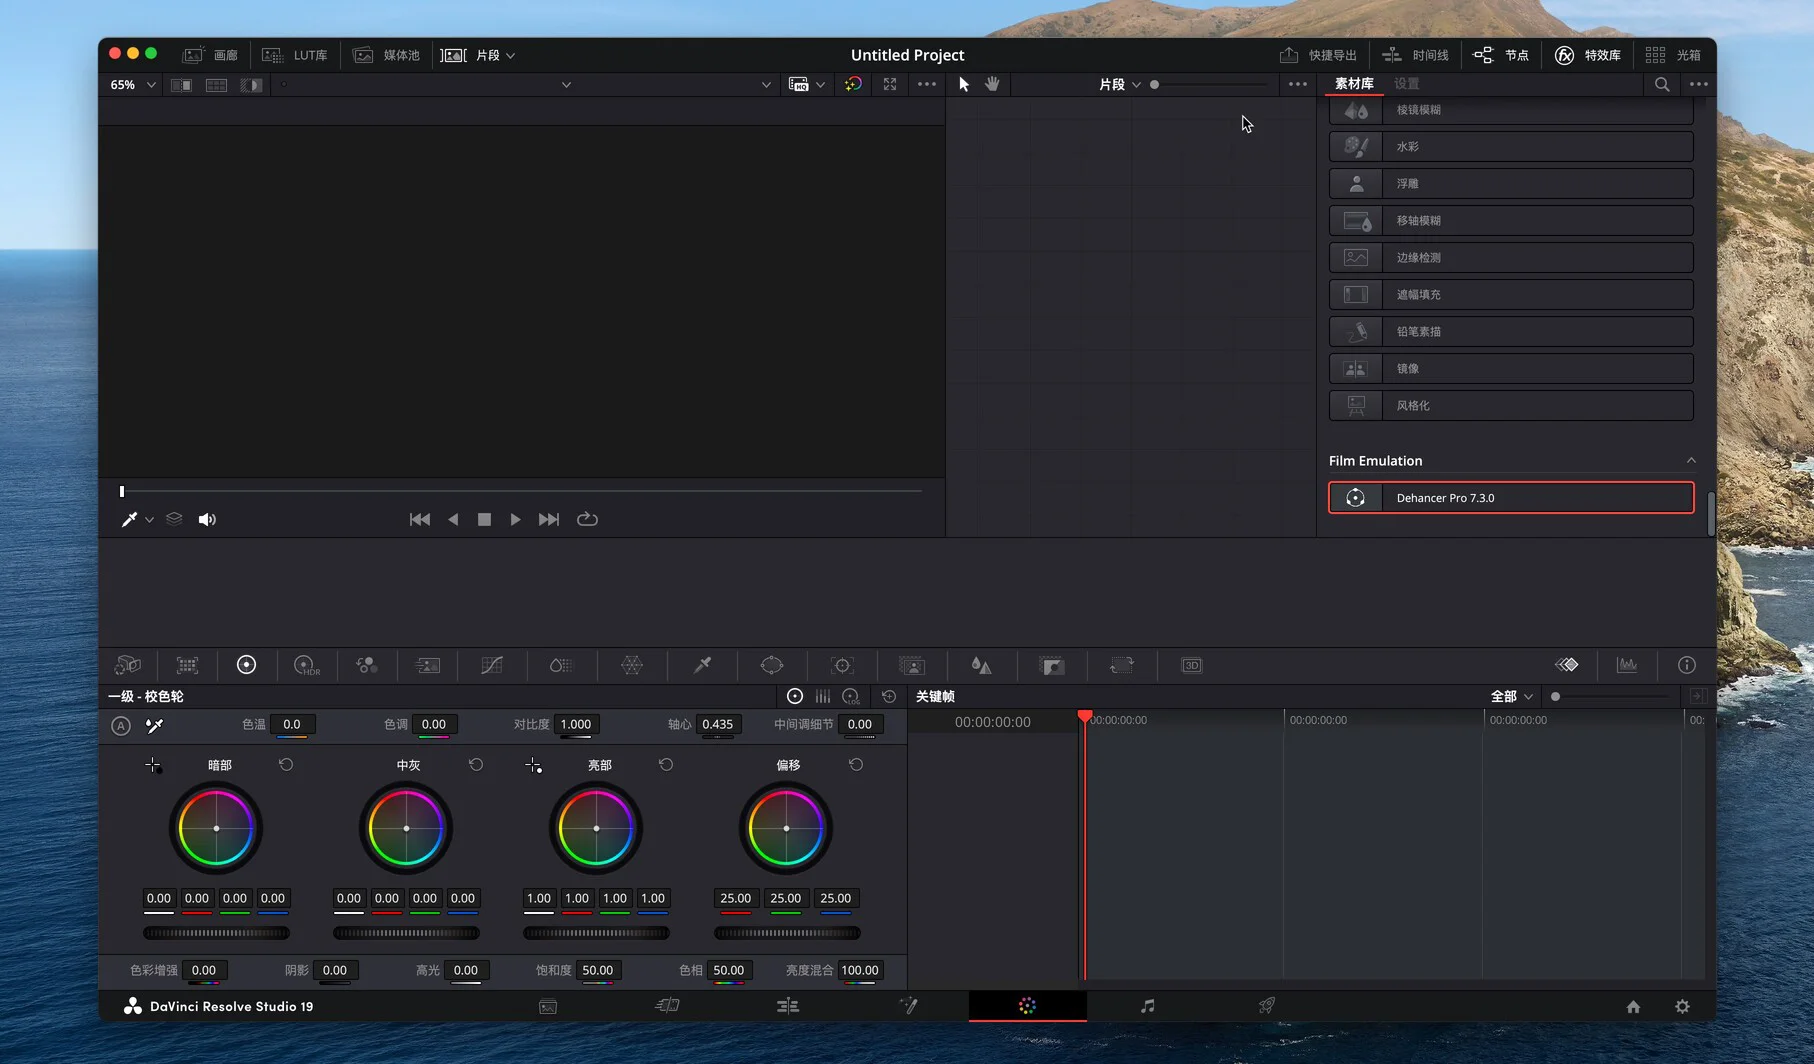Open the 特效库 effects library panel
Viewport: 1814px width, 1064px height.
click(1588, 55)
